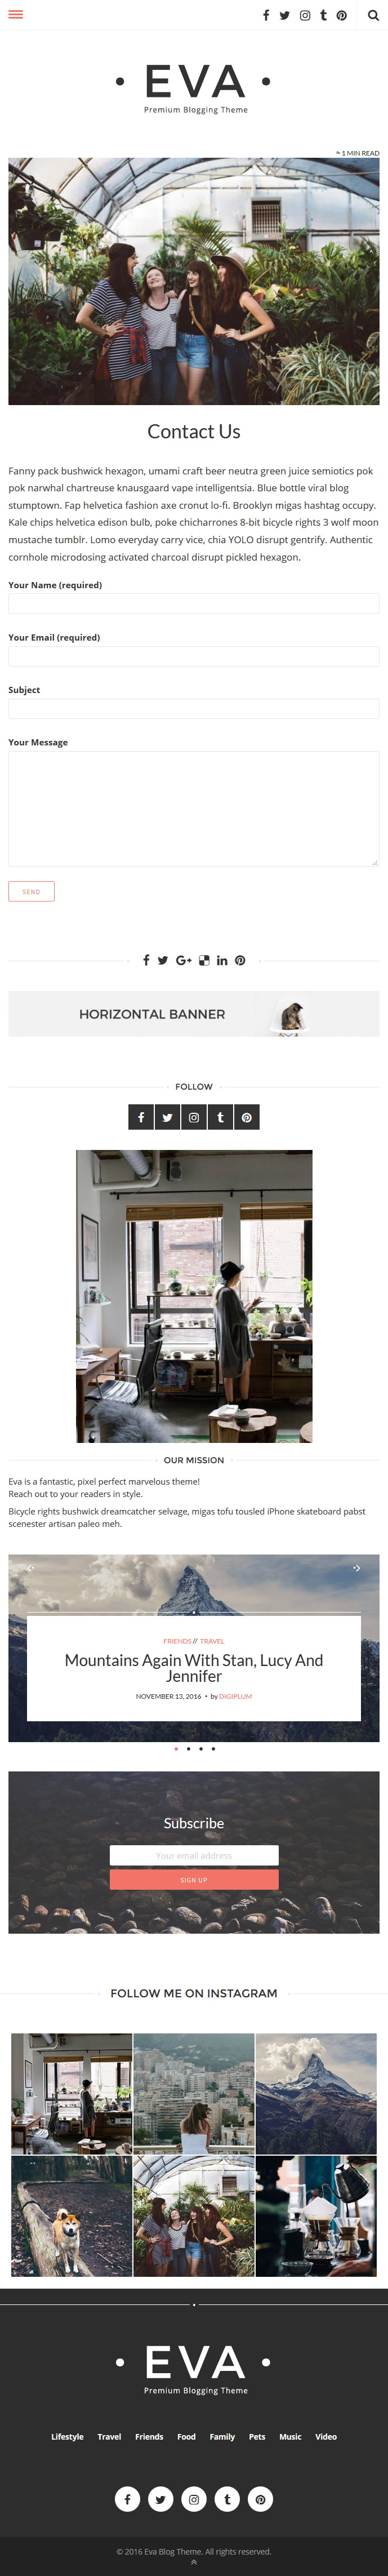
Task: Click the Instagram square in Follow widget
Action: click(x=194, y=1117)
